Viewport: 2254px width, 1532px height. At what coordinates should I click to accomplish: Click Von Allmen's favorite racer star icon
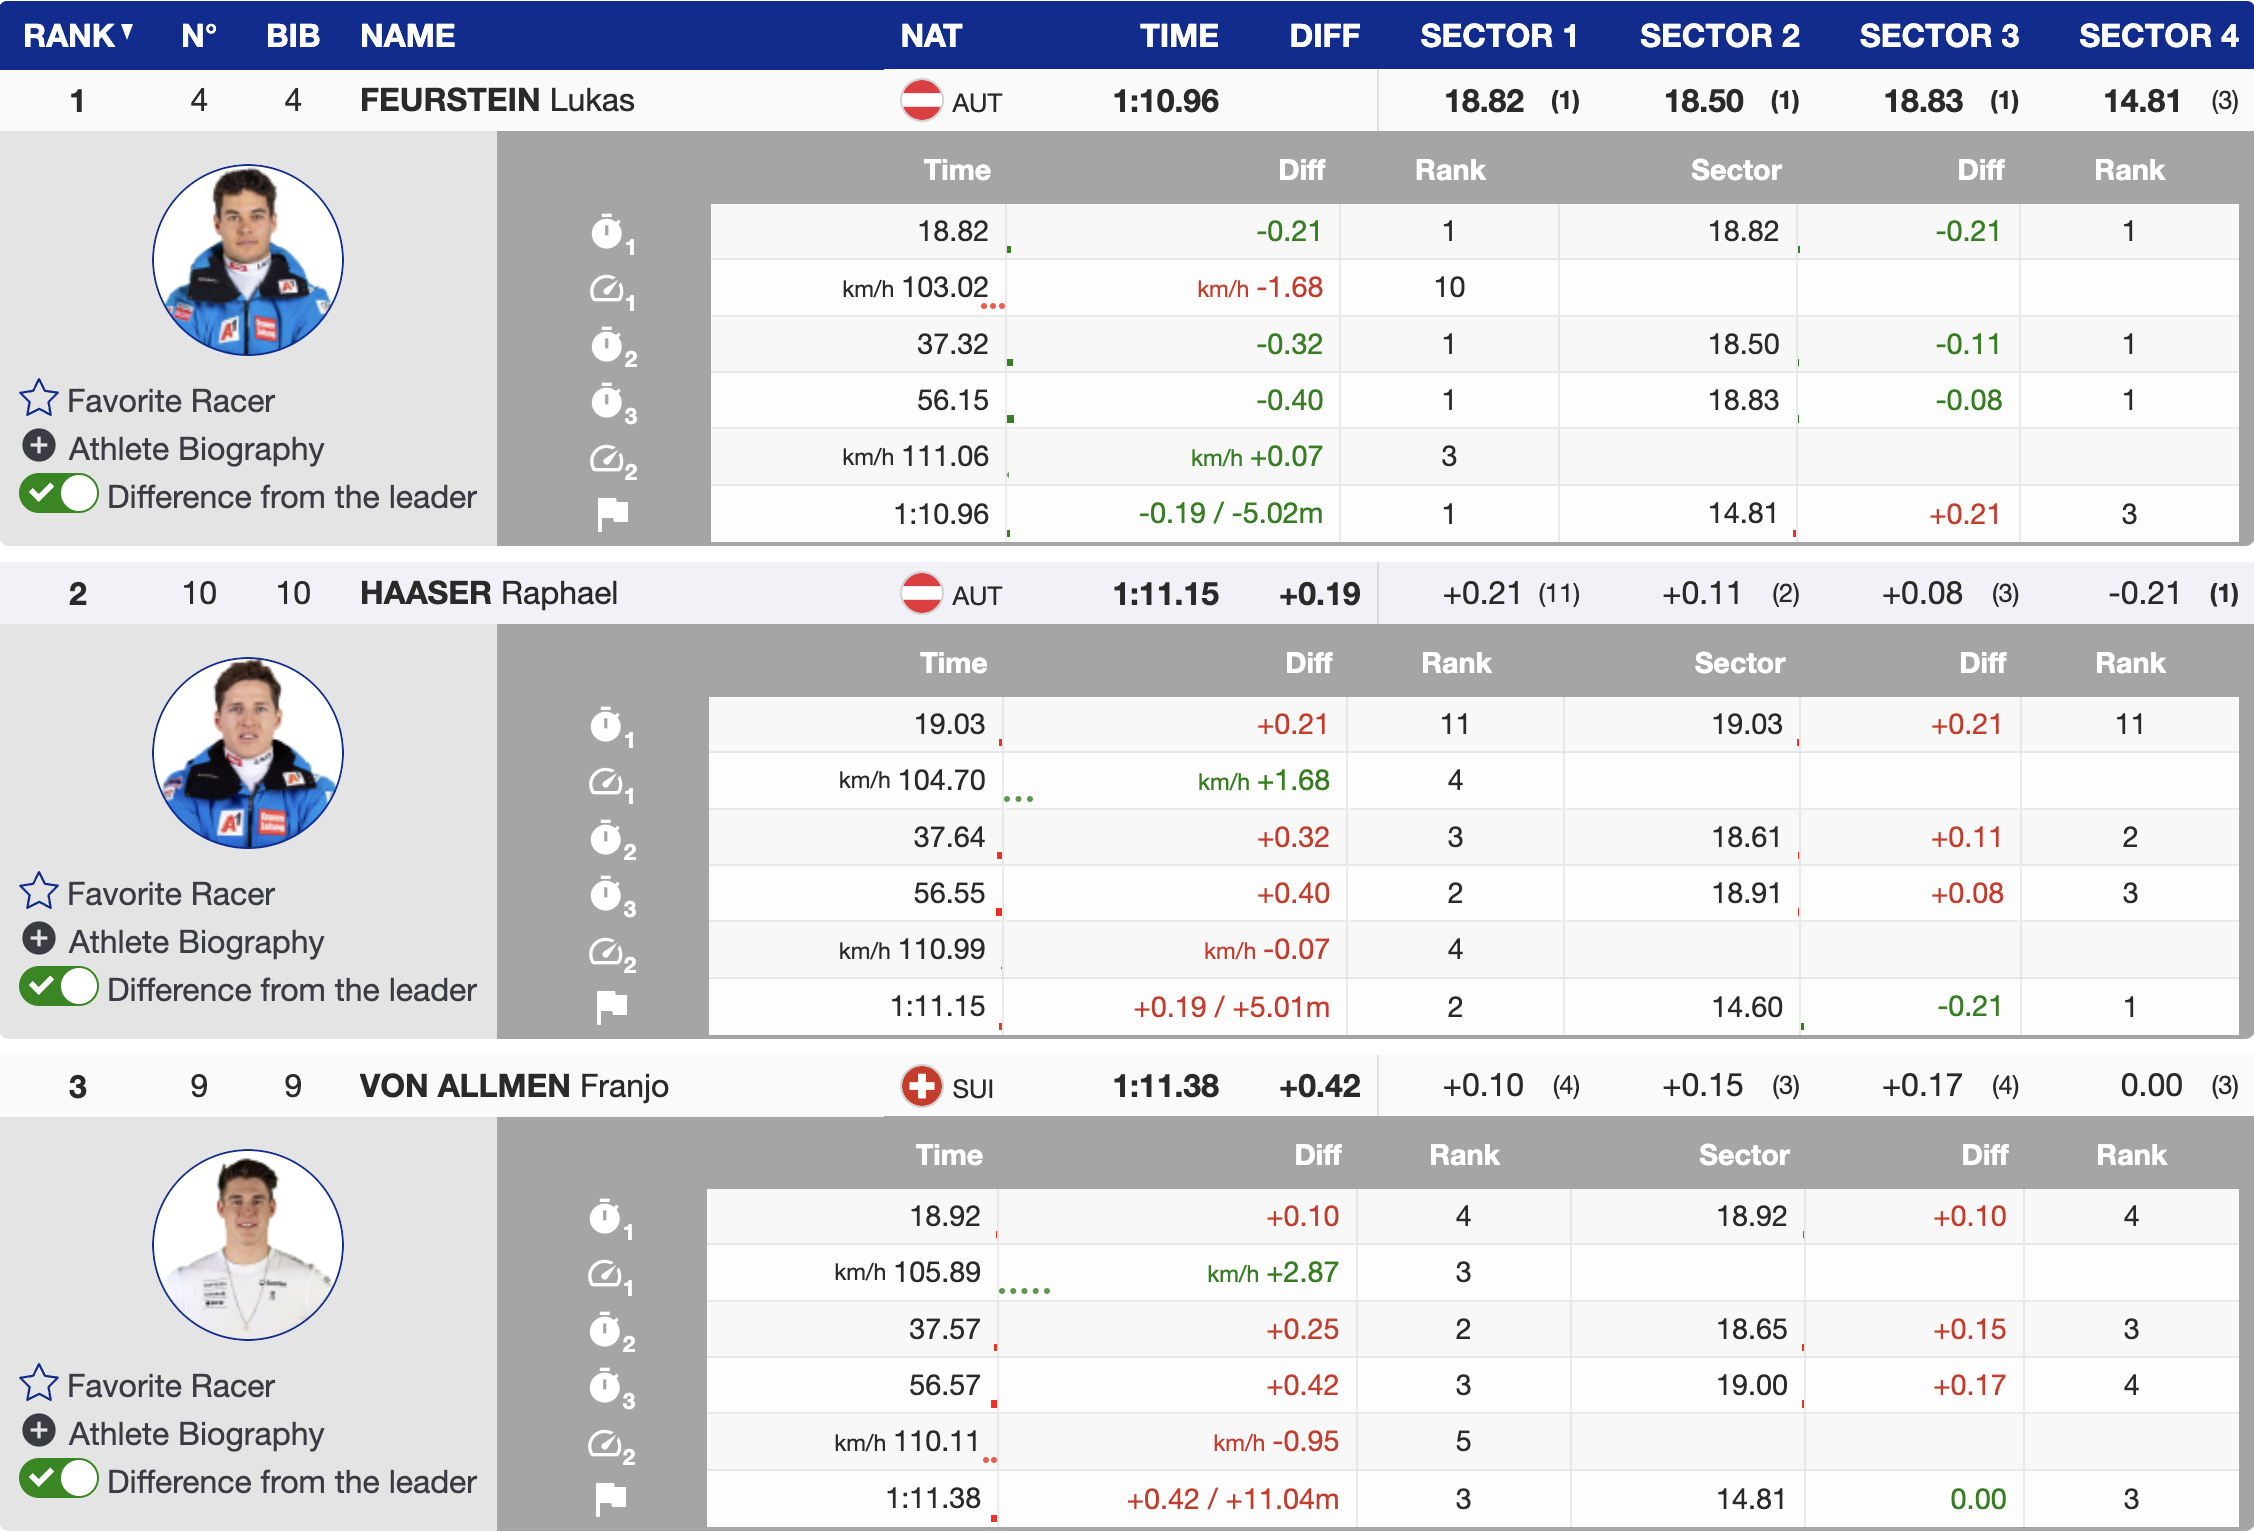[39, 1384]
